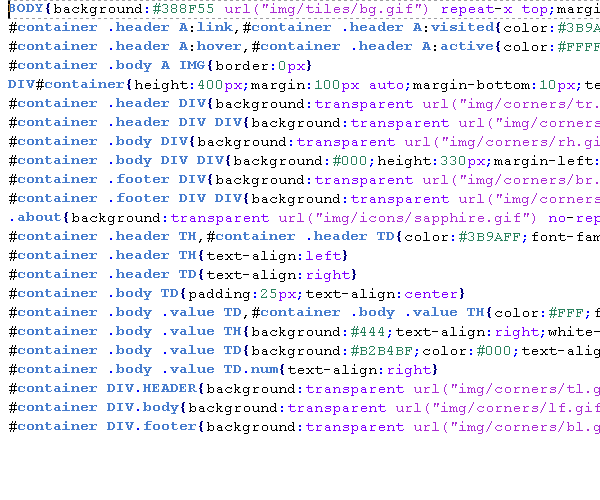The image size is (600, 500).
Task: Click the "TD.num" selector text
Action: coord(251,370)
